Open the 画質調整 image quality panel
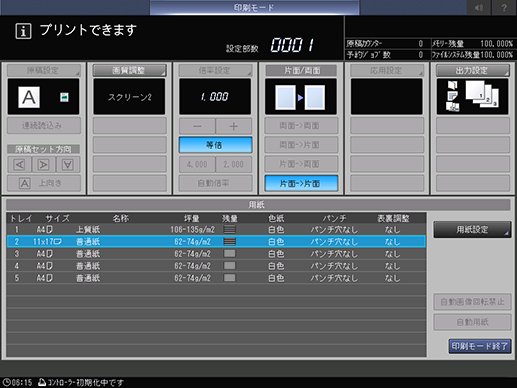517x388 pixels. (x=129, y=70)
